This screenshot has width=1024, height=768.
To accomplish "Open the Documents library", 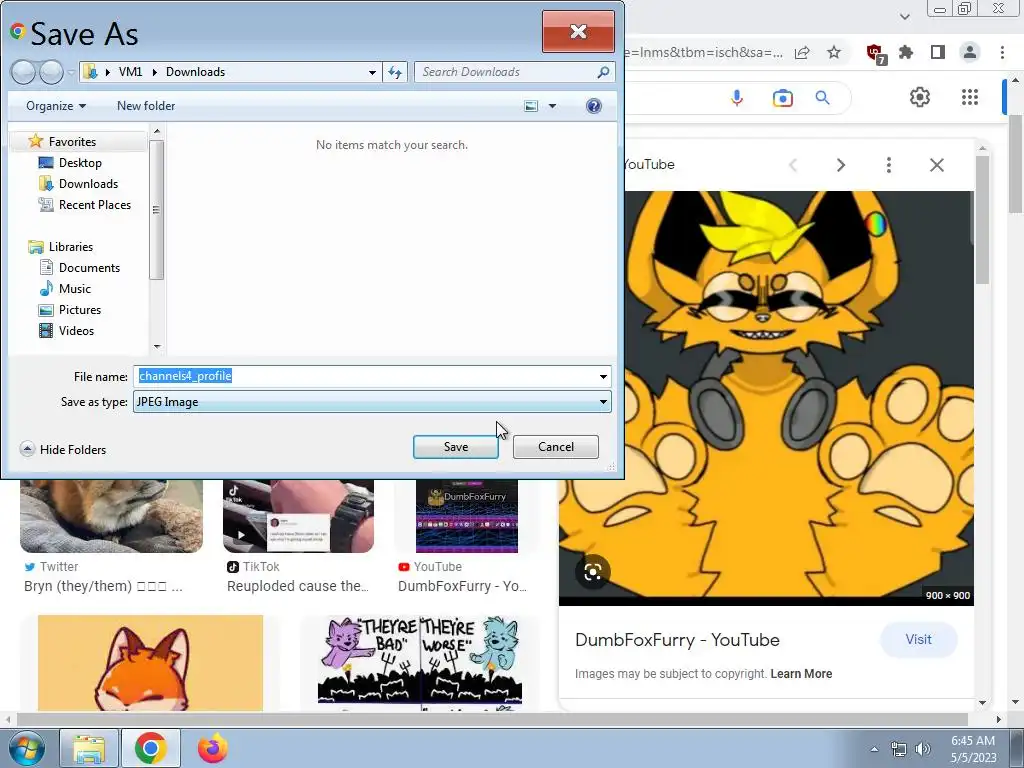I will point(89,268).
